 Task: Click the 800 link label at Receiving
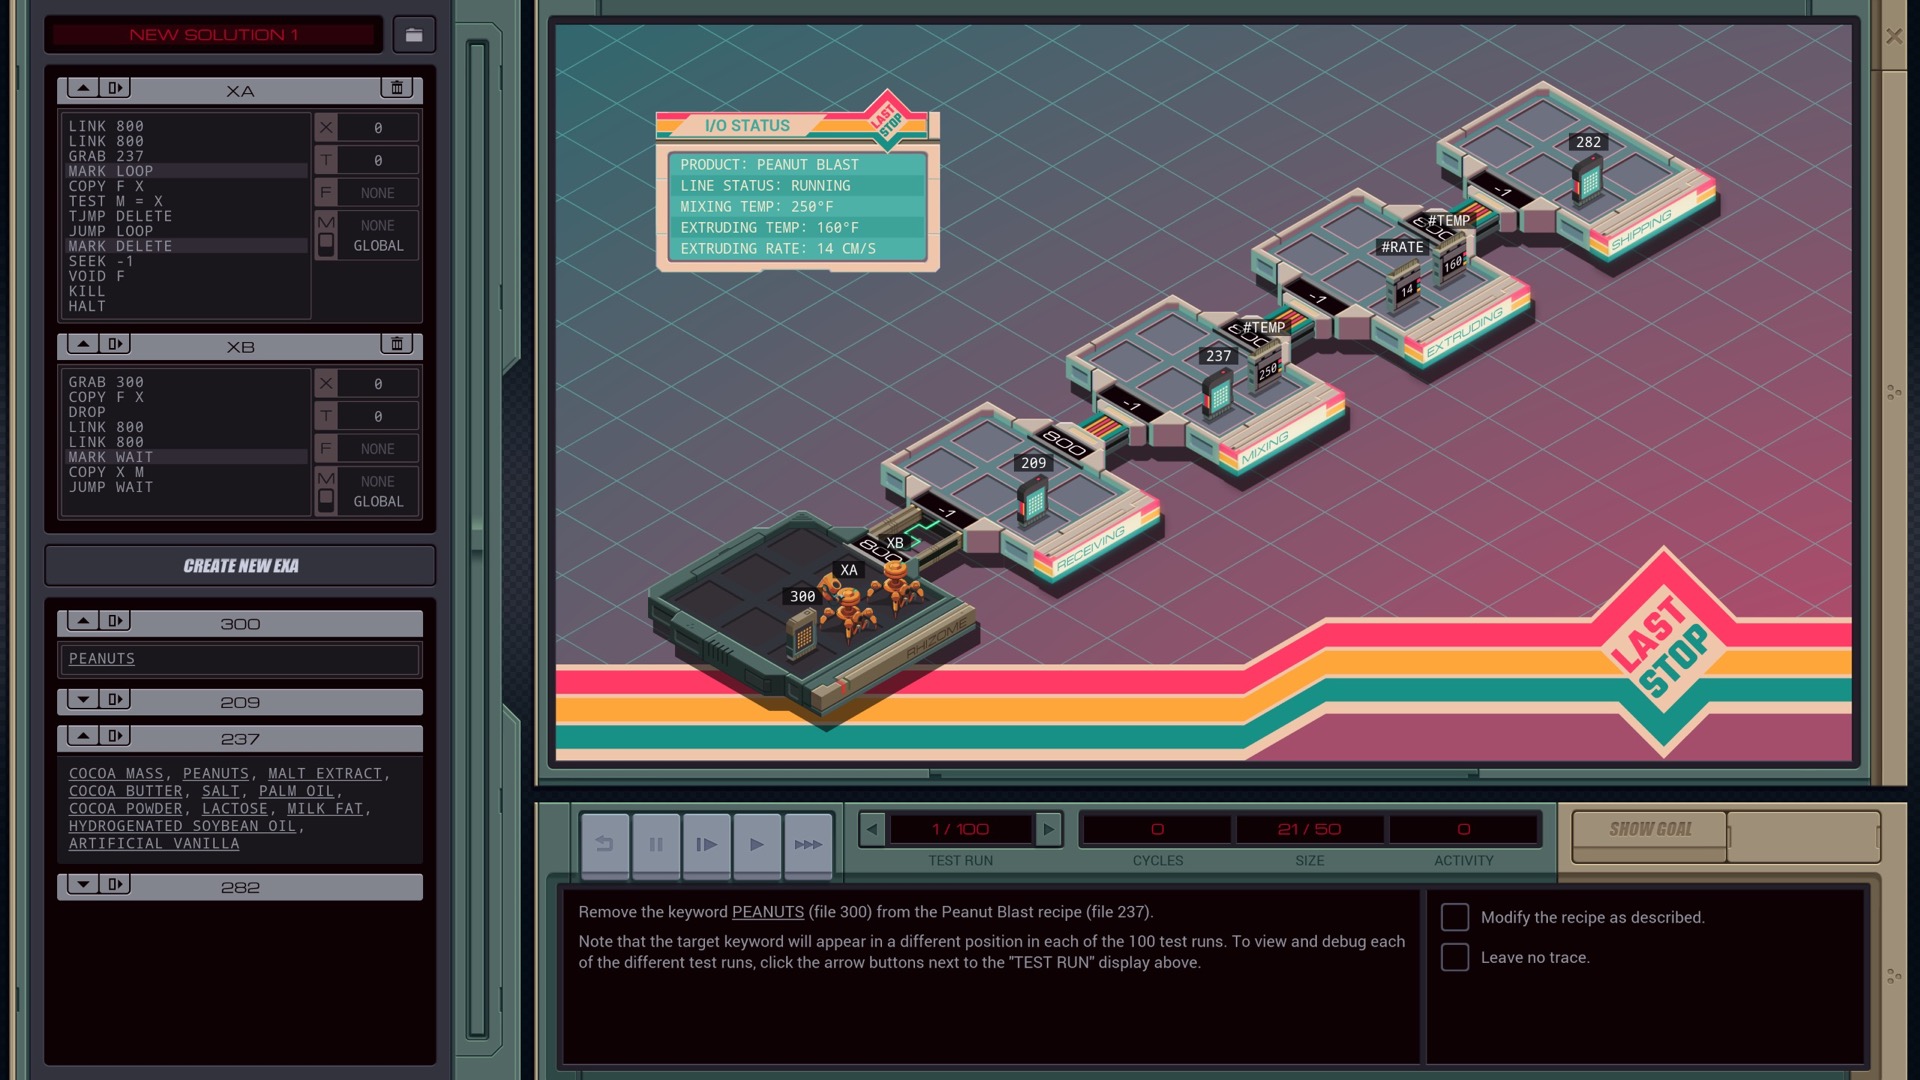click(x=1064, y=443)
